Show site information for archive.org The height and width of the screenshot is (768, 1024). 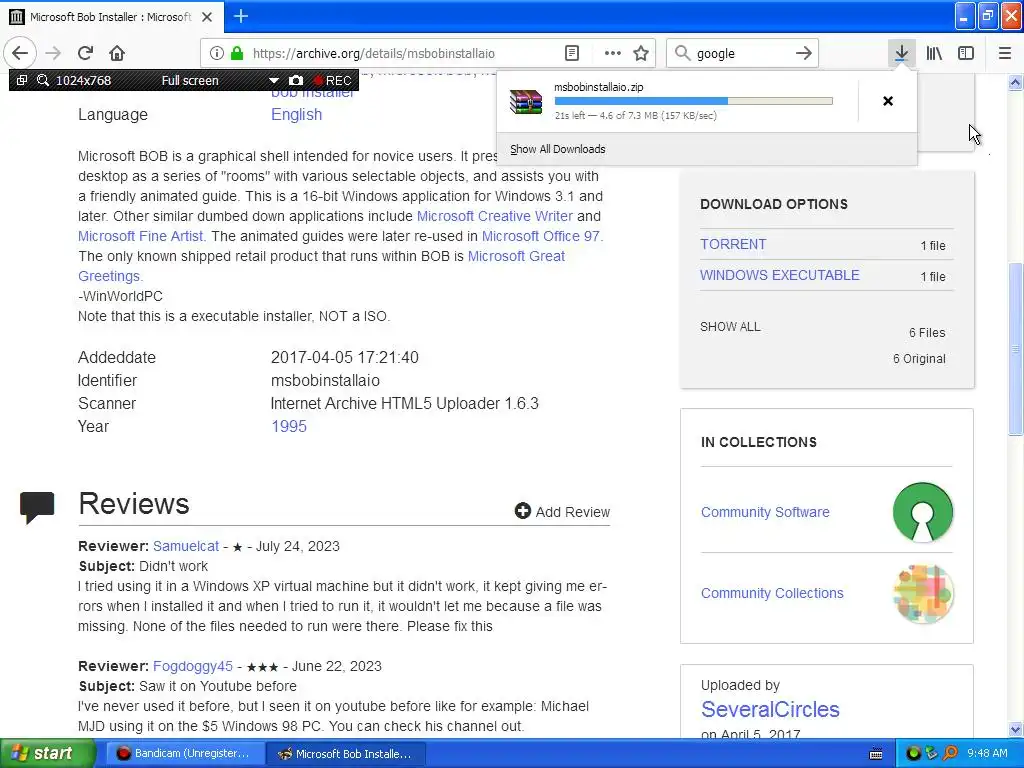(216, 53)
